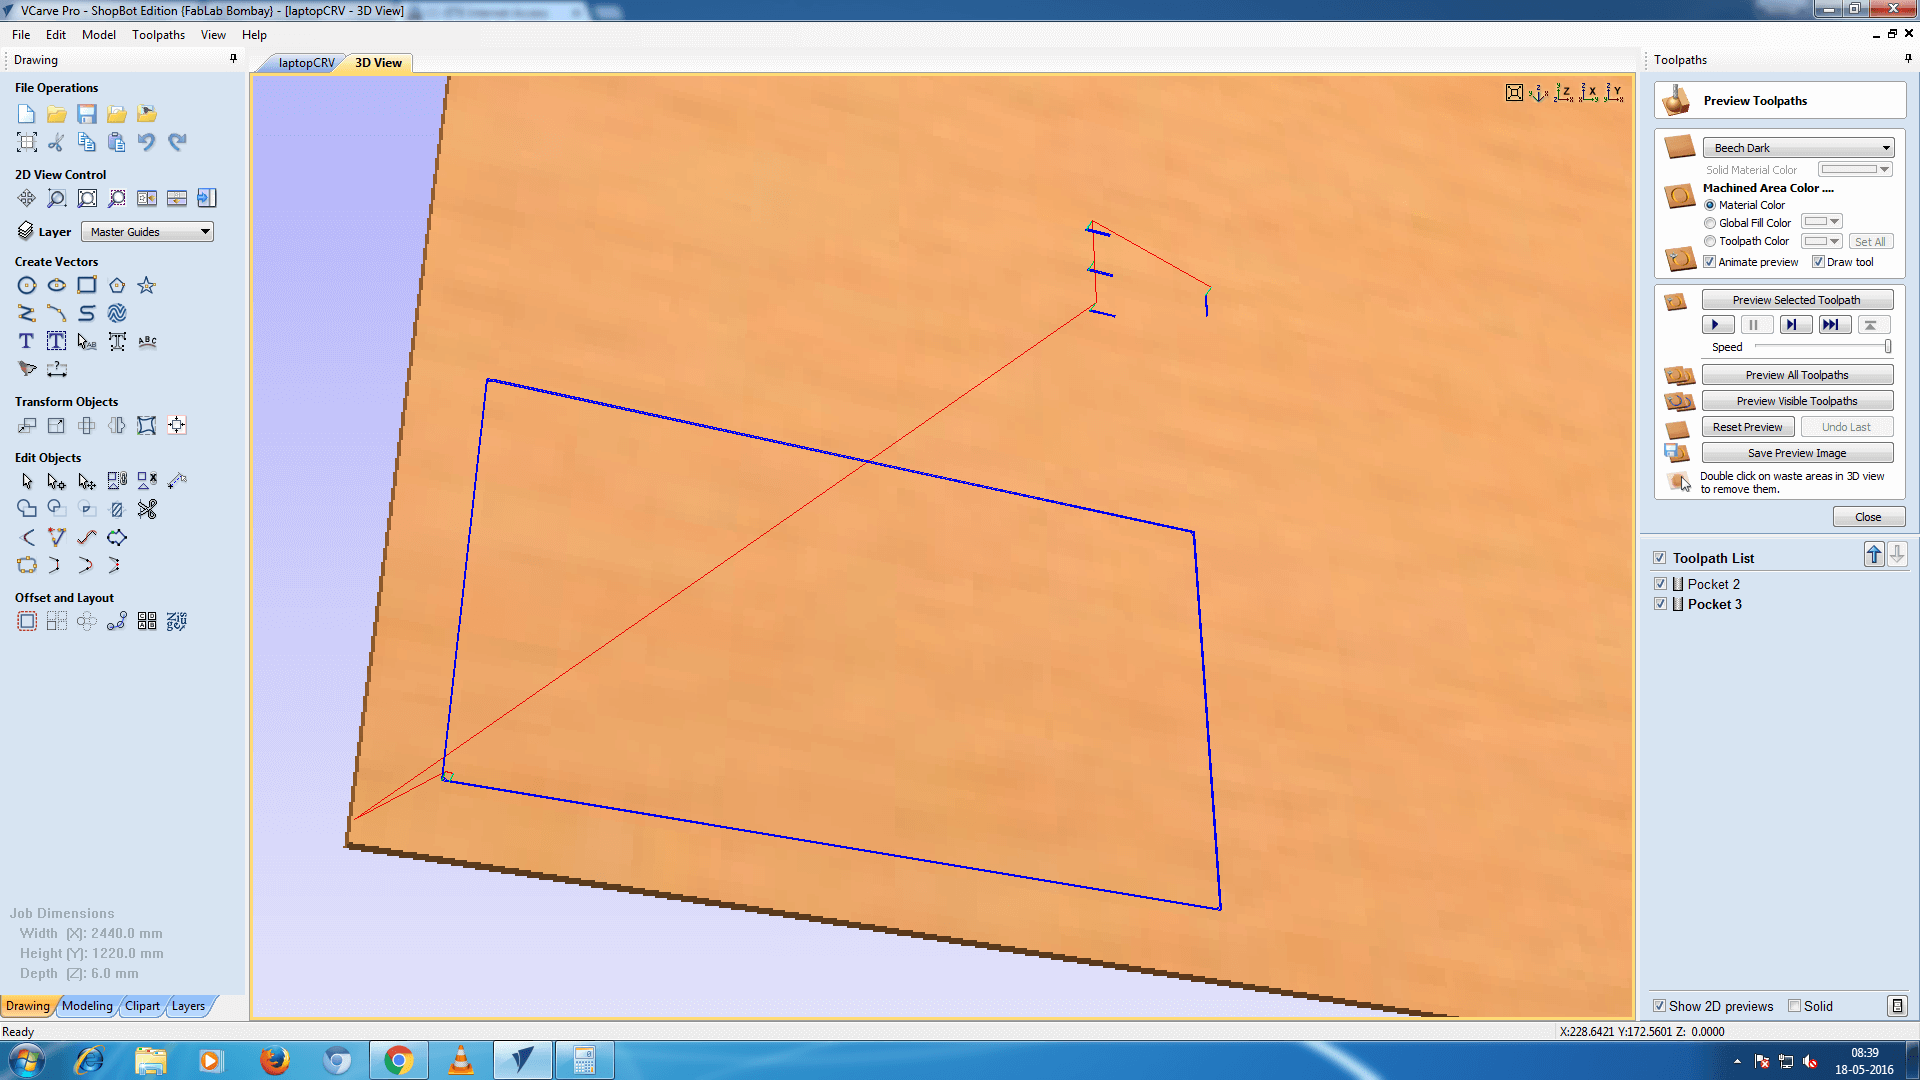Click Zoom to fit in 3D view
Viewport: 1920px width, 1080px height.
point(1515,93)
